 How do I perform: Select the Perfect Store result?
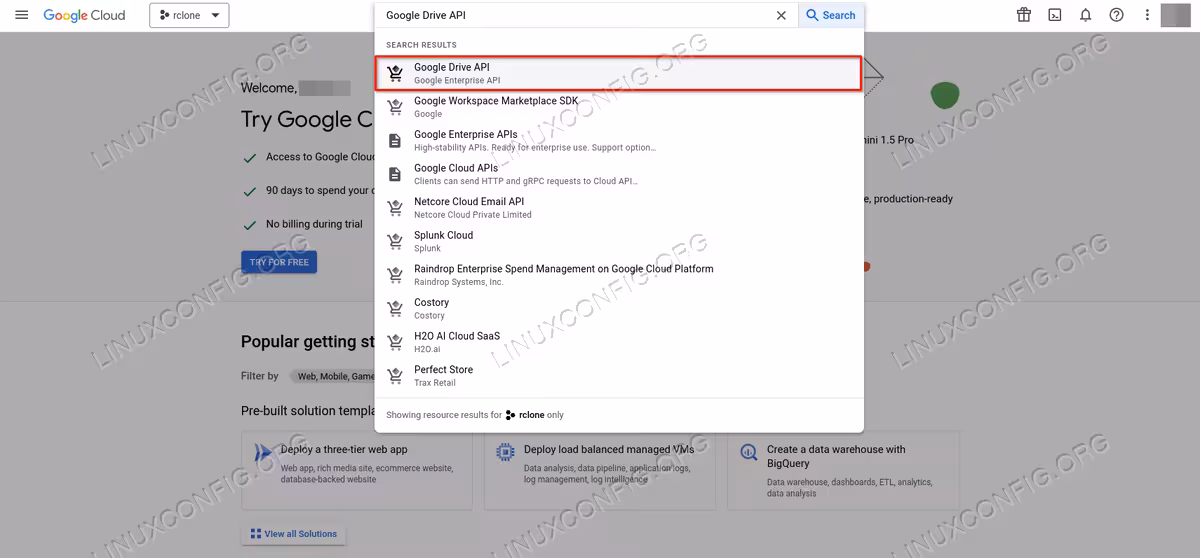pyautogui.click(x=619, y=375)
